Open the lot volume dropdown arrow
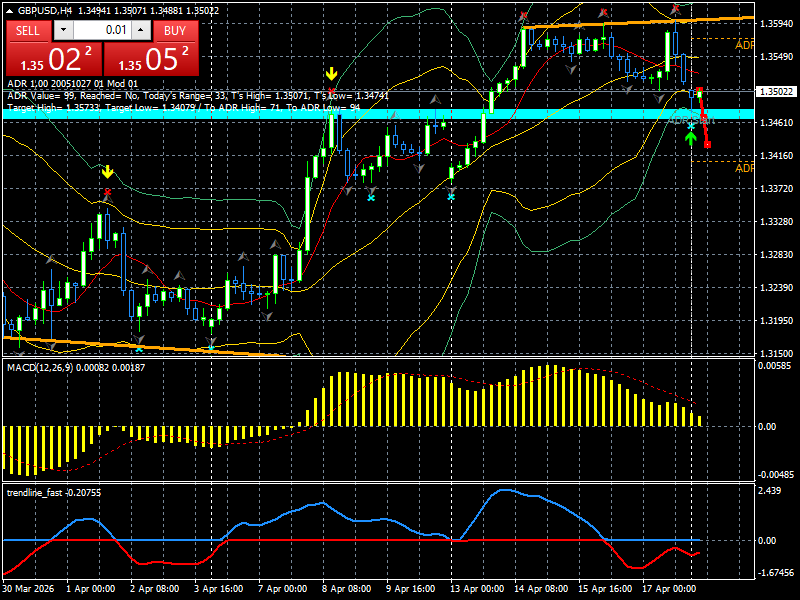800x600 pixels. point(63,30)
